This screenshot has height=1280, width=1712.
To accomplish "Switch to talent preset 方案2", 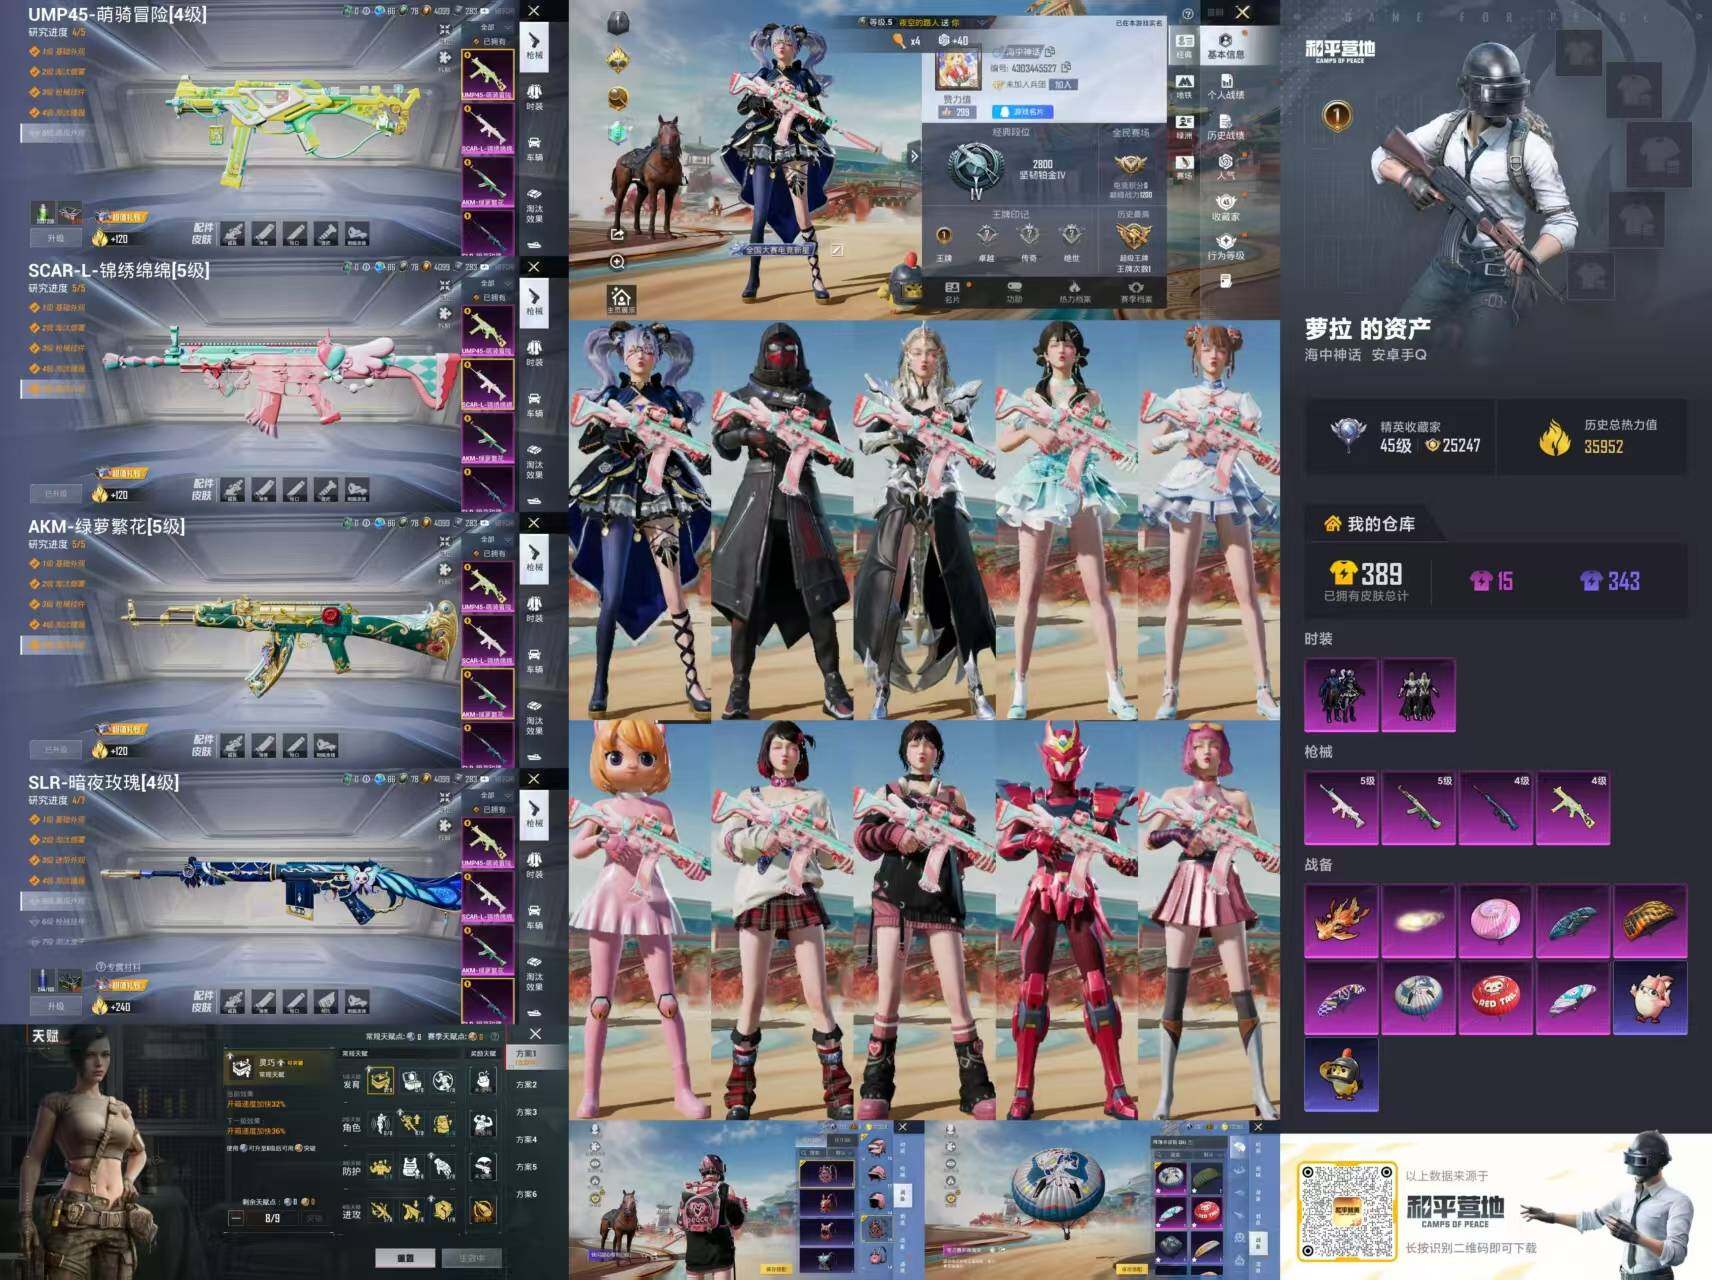I will pos(526,1084).
